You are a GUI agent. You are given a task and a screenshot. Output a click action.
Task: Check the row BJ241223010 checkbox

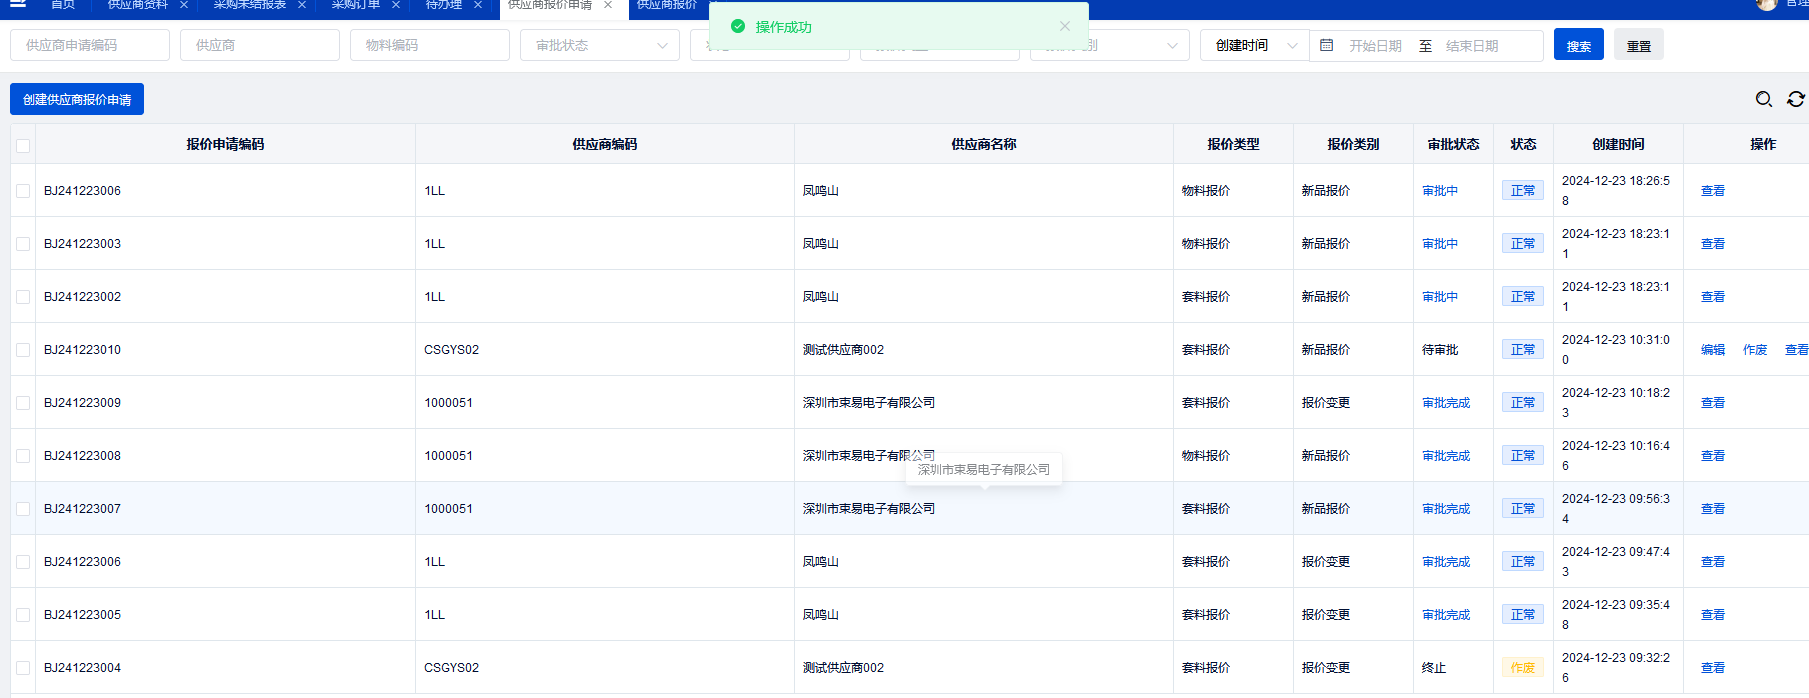click(23, 350)
